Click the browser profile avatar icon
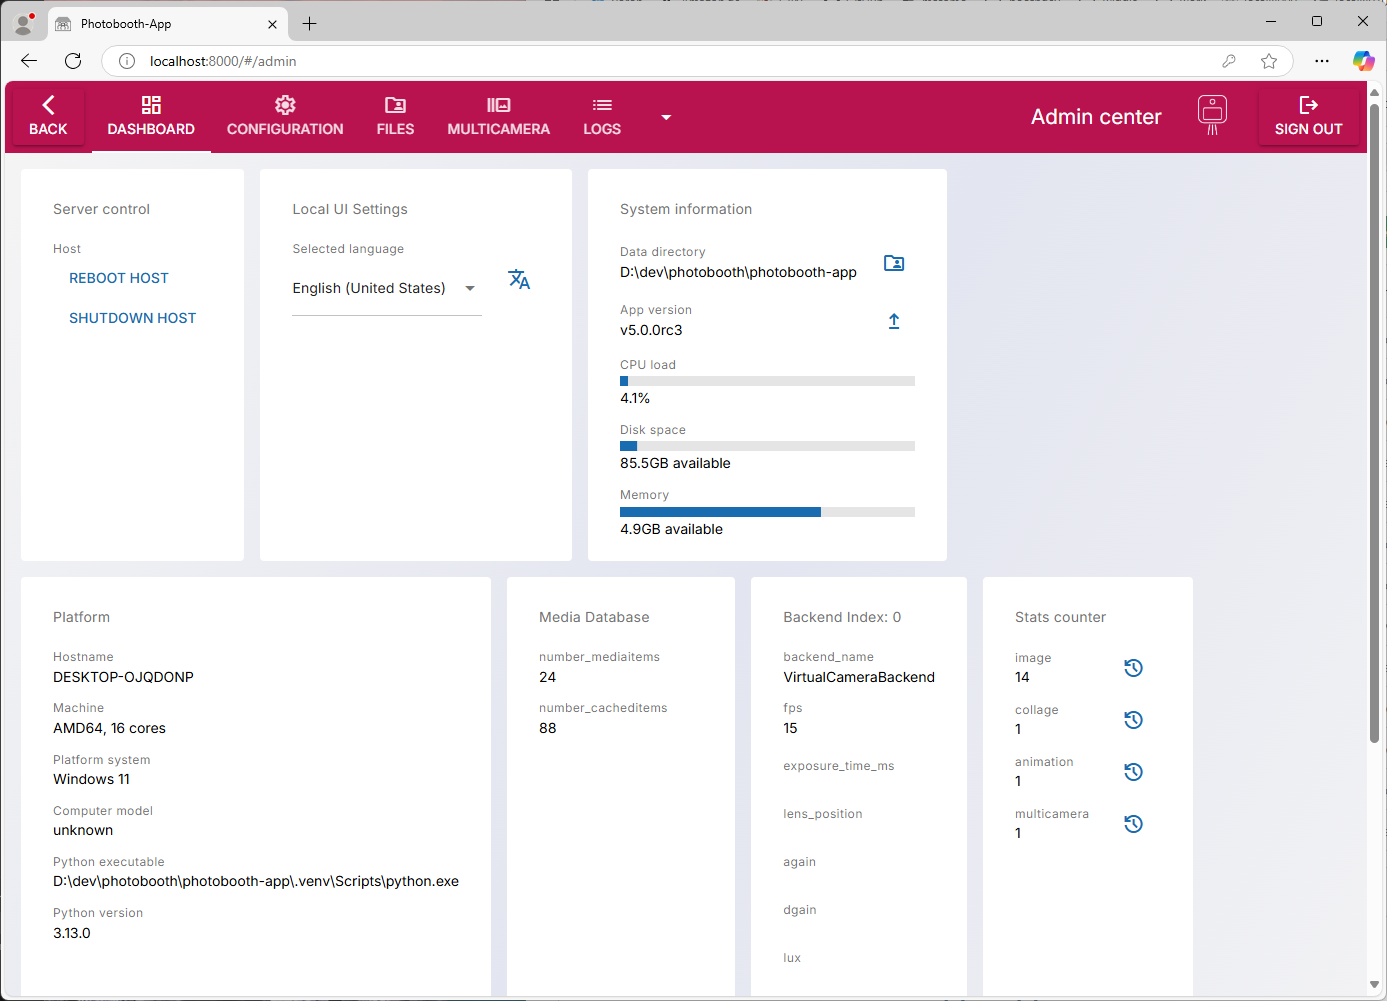The image size is (1387, 1001). tap(24, 23)
